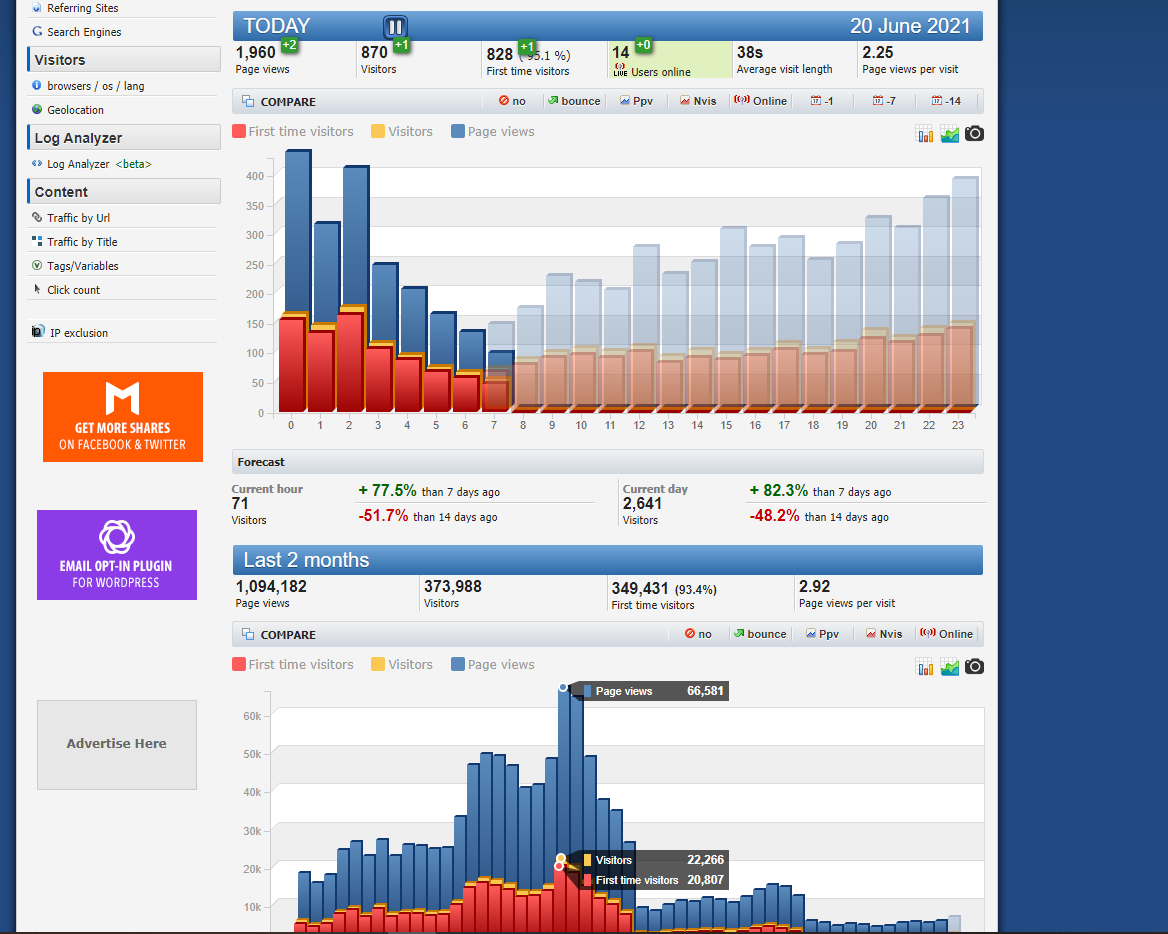Open Traffic by Url report
Viewport: 1168px width, 934px height.
(78, 218)
